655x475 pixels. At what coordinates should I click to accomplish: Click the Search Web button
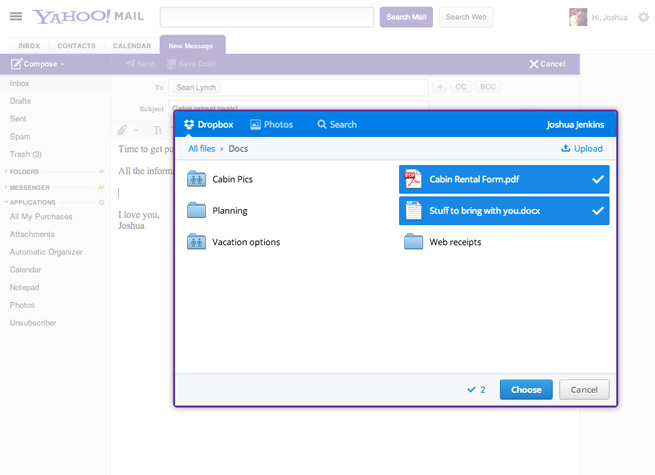click(x=466, y=17)
